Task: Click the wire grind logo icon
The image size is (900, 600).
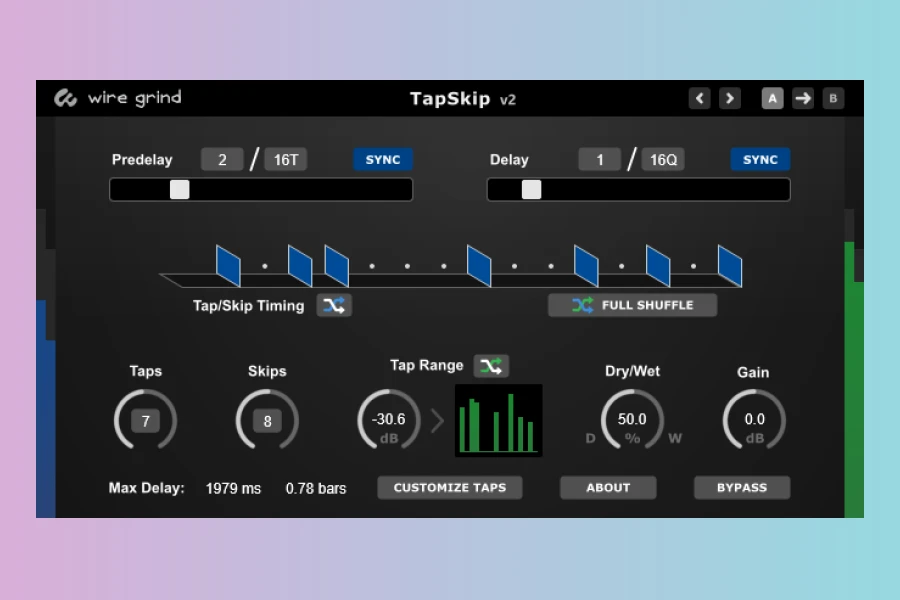Action: pyautogui.click(x=65, y=98)
